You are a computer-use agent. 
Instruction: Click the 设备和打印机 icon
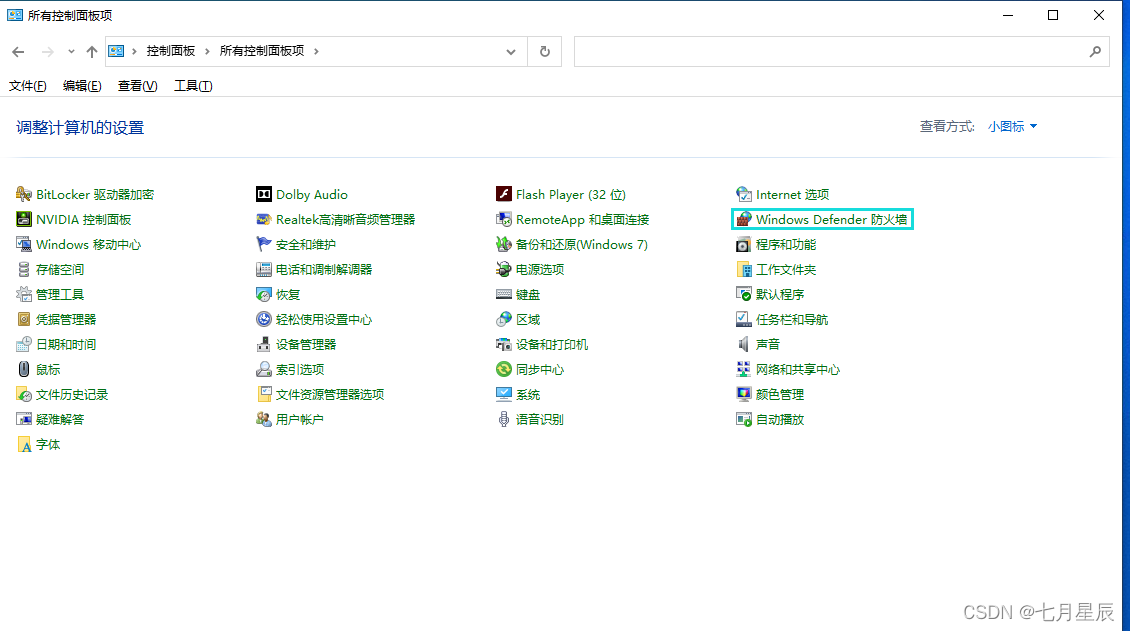tap(504, 344)
